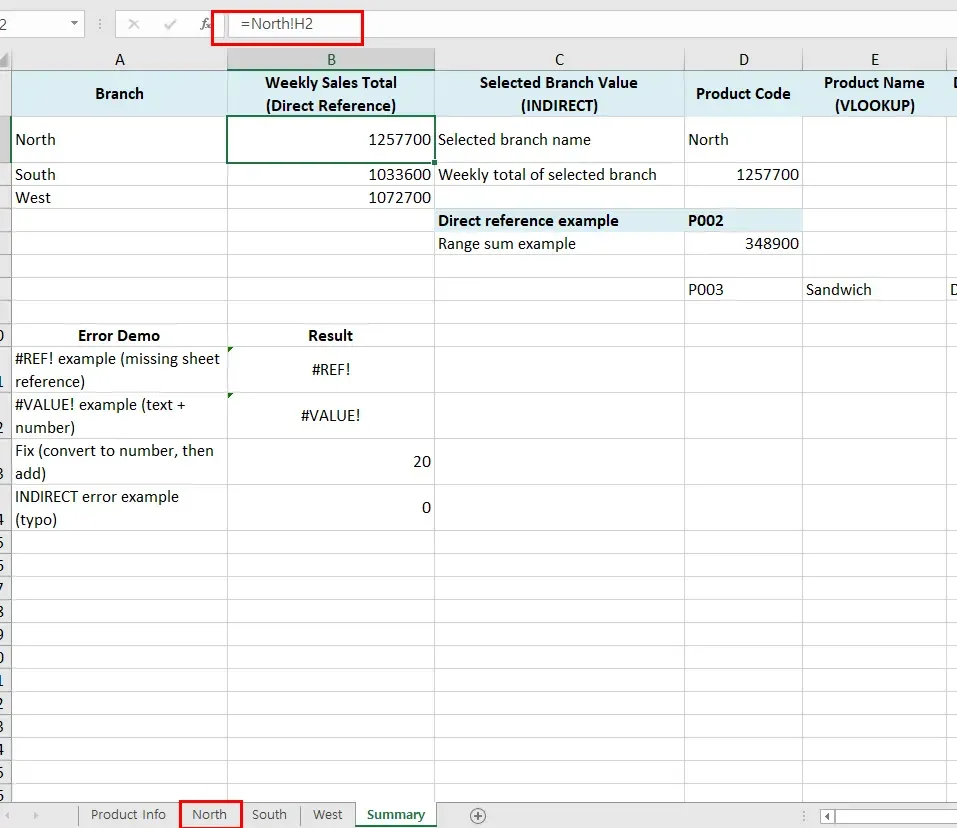Open the Product Info worksheet
The height and width of the screenshot is (828, 957).
[x=127, y=815]
